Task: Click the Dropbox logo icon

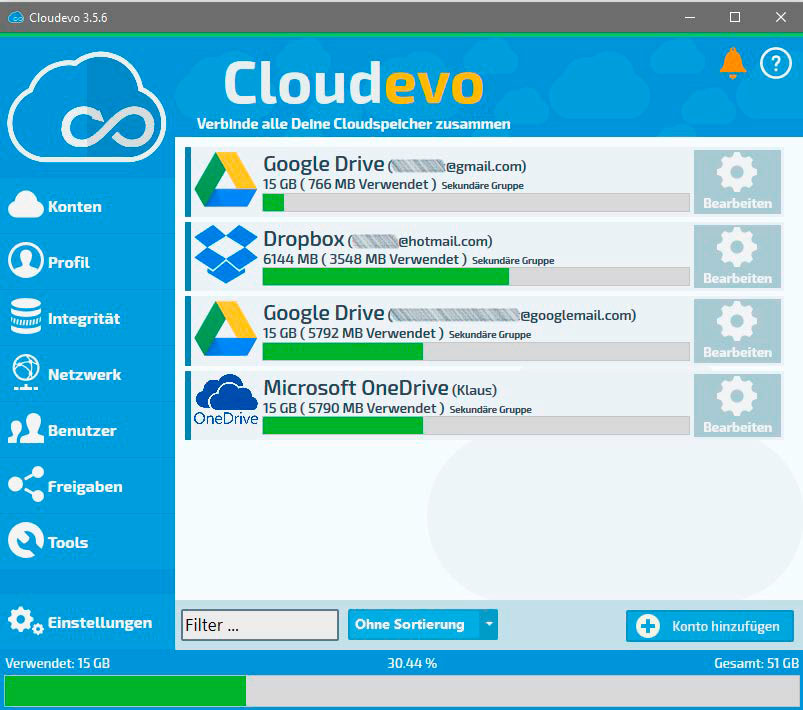Action: [x=226, y=254]
